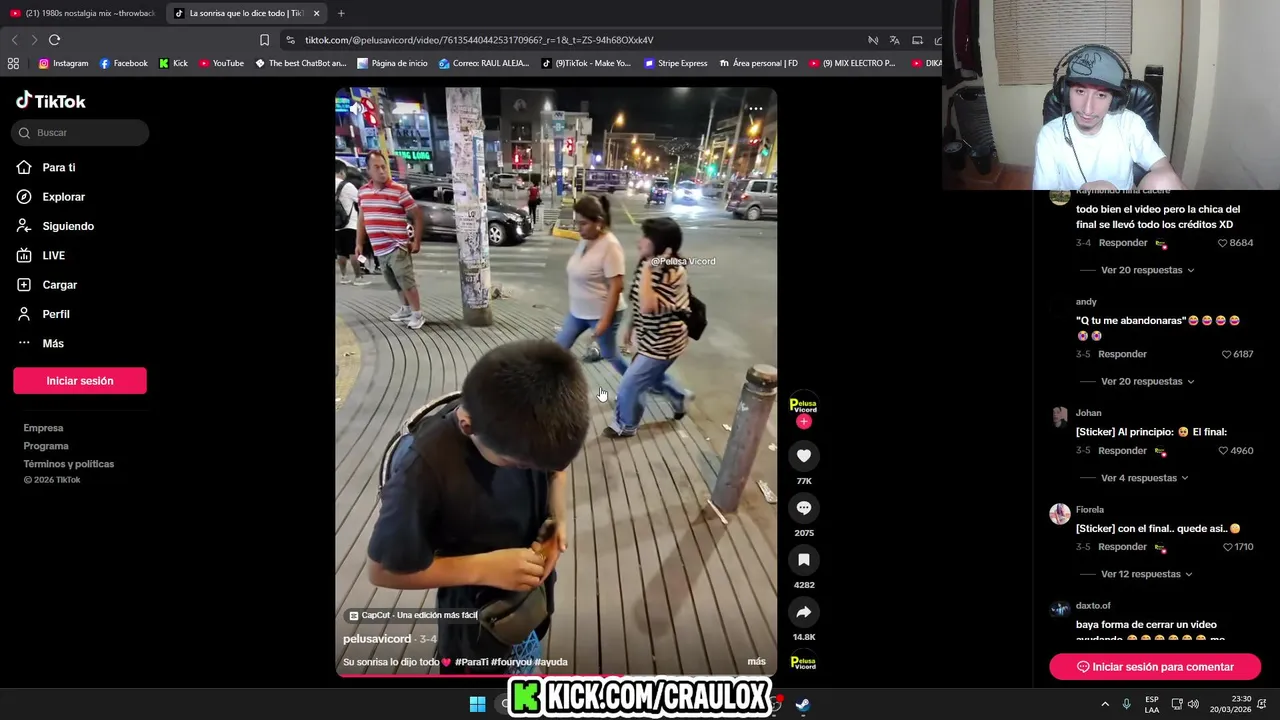The height and width of the screenshot is (720, 1280).
Task: Close the La sonrisa que lo dice todo tab
Action: click(317, 13)
